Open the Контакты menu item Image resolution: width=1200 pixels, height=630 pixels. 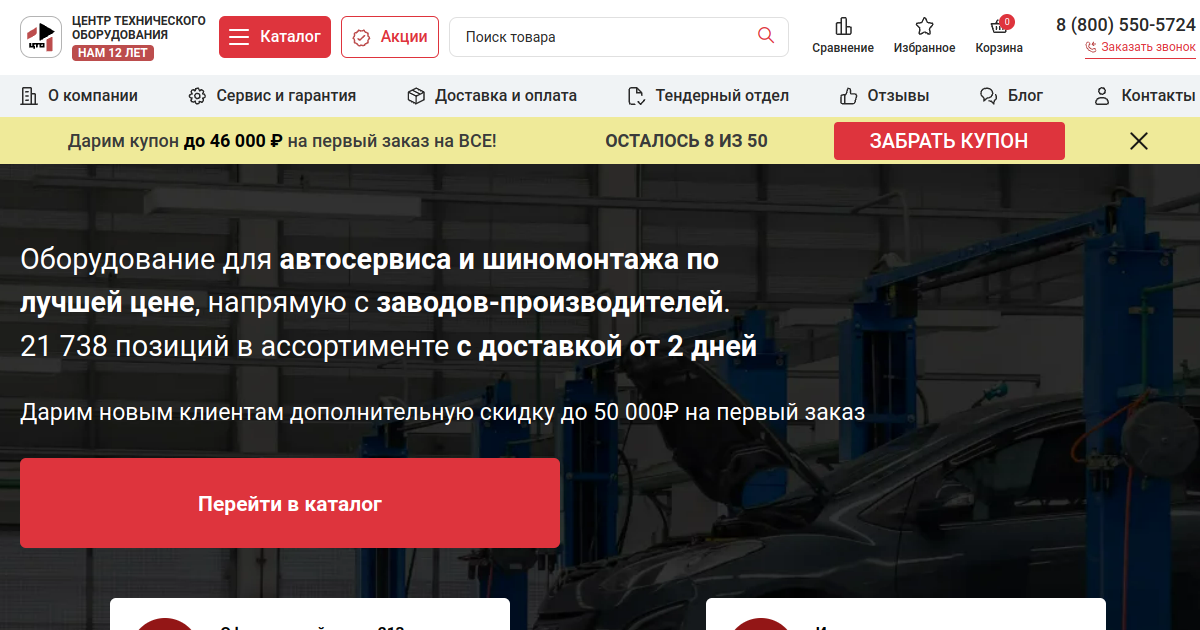tap(1145, 96)
